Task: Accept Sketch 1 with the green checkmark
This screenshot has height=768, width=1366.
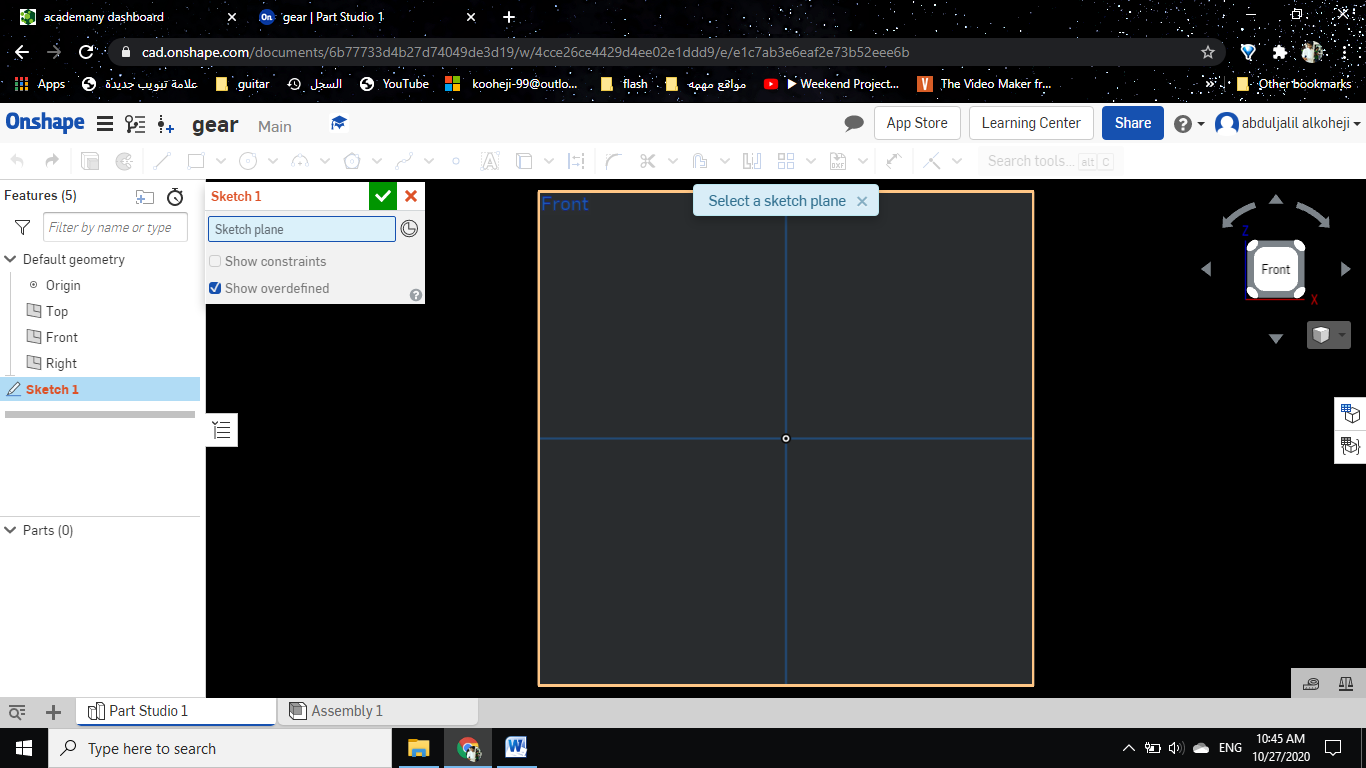Action: point(383,196)
